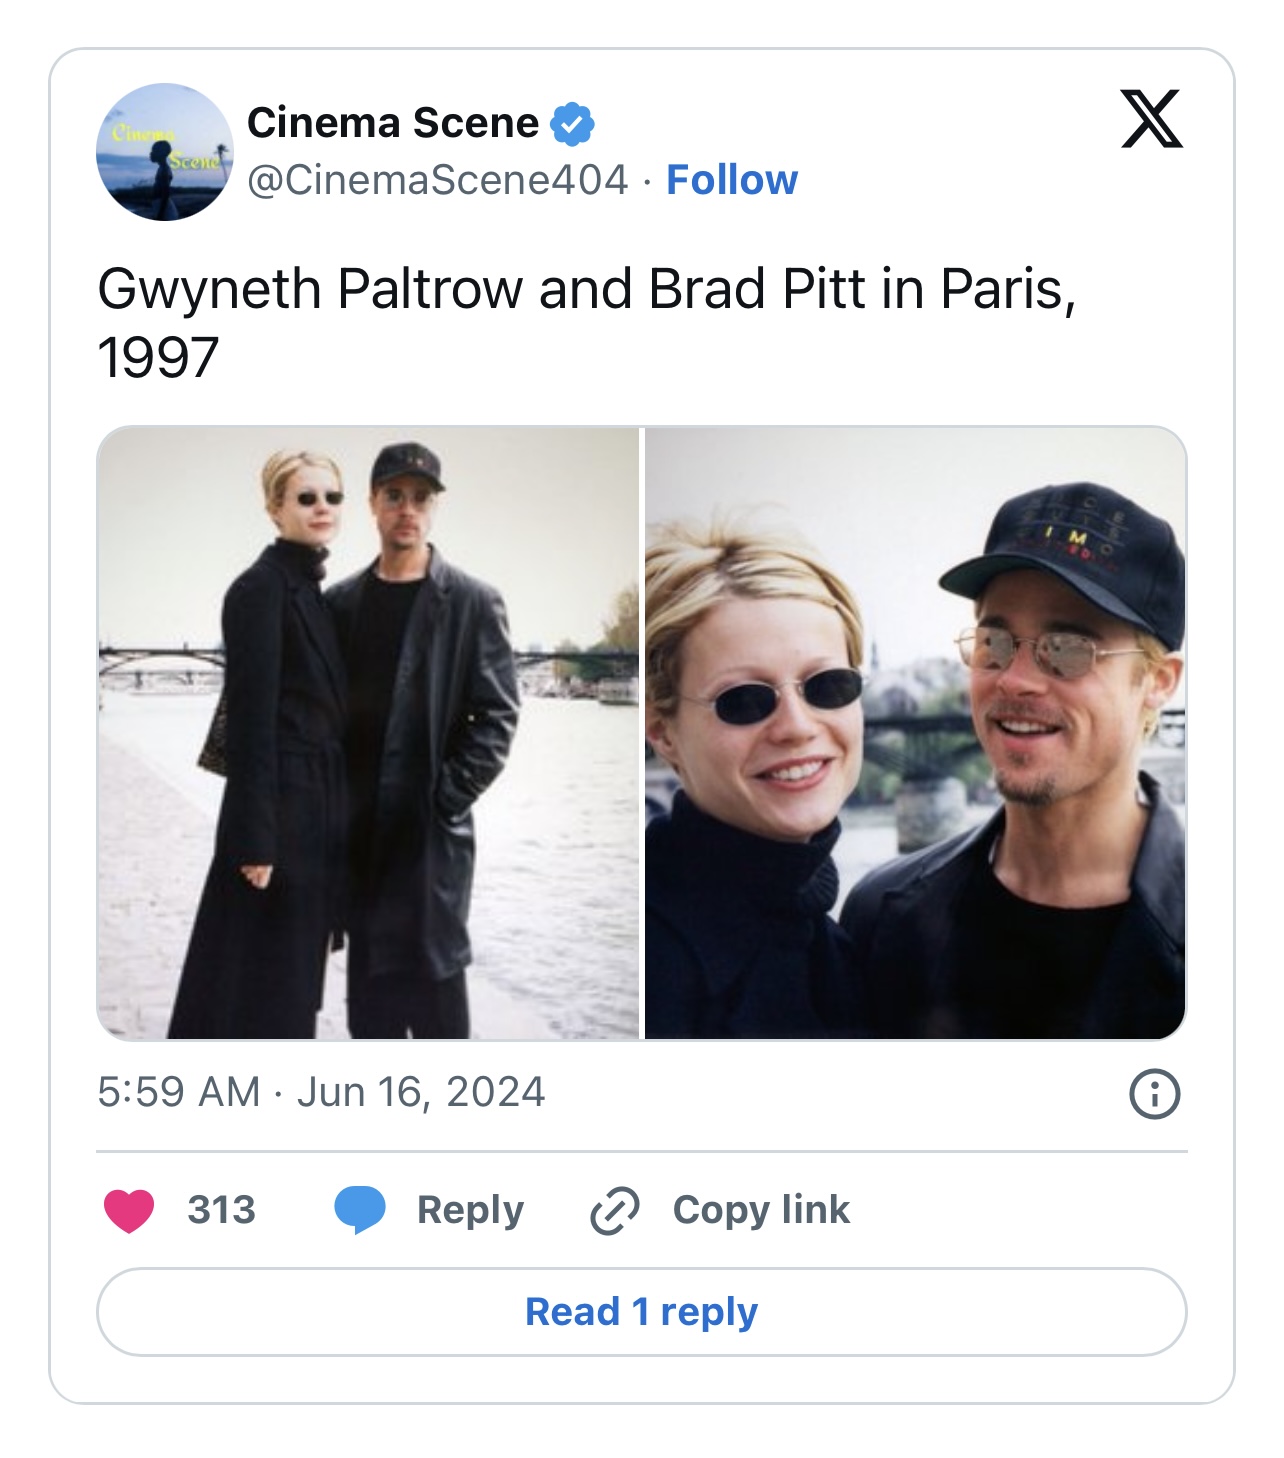Image resolution: width=1284 pixels, height=1458 pixels.
Task: Click the X logo icon
Action: tap(1151, 119)
